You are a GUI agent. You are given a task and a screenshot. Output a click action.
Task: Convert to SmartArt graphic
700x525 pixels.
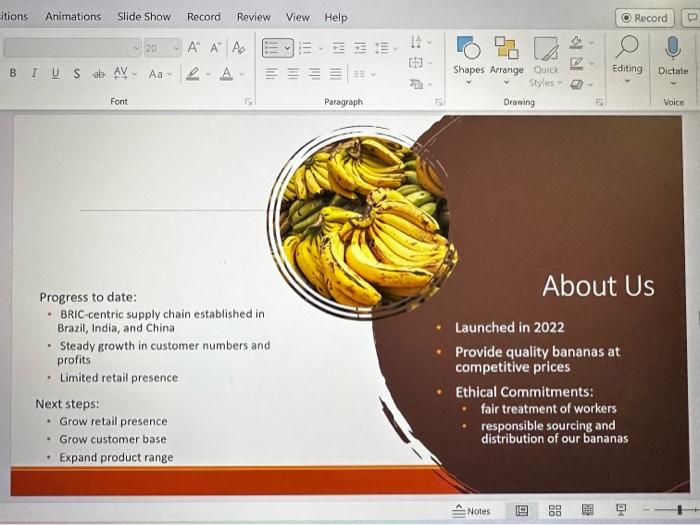(x=420, y=83)
